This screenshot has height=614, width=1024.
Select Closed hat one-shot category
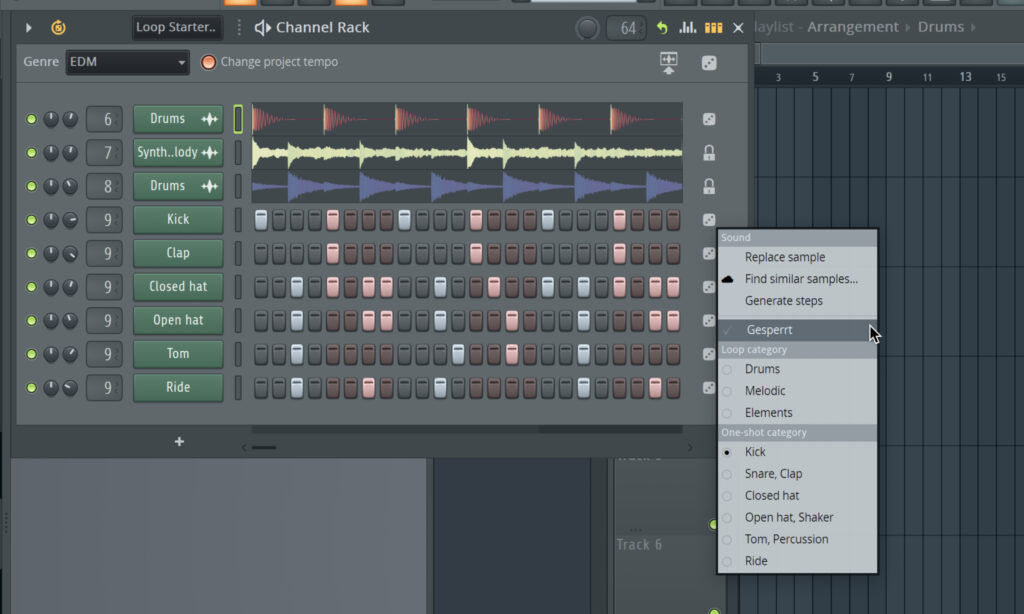point(797,496)
